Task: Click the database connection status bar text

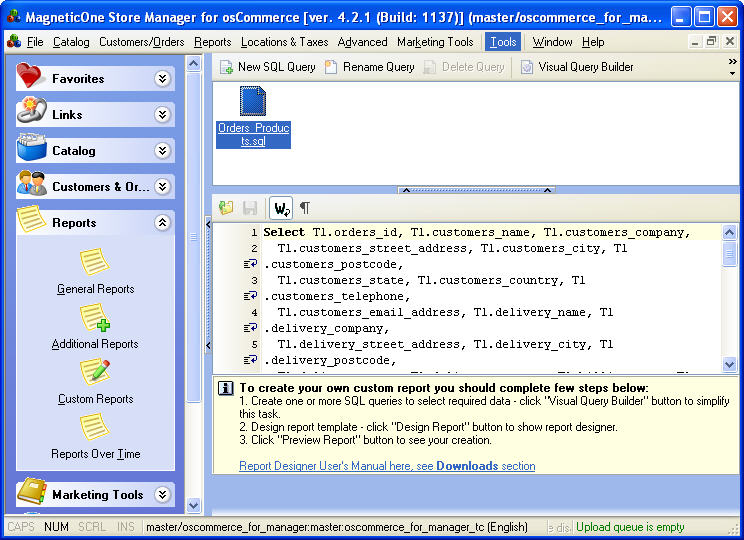Action: (336, 527)
